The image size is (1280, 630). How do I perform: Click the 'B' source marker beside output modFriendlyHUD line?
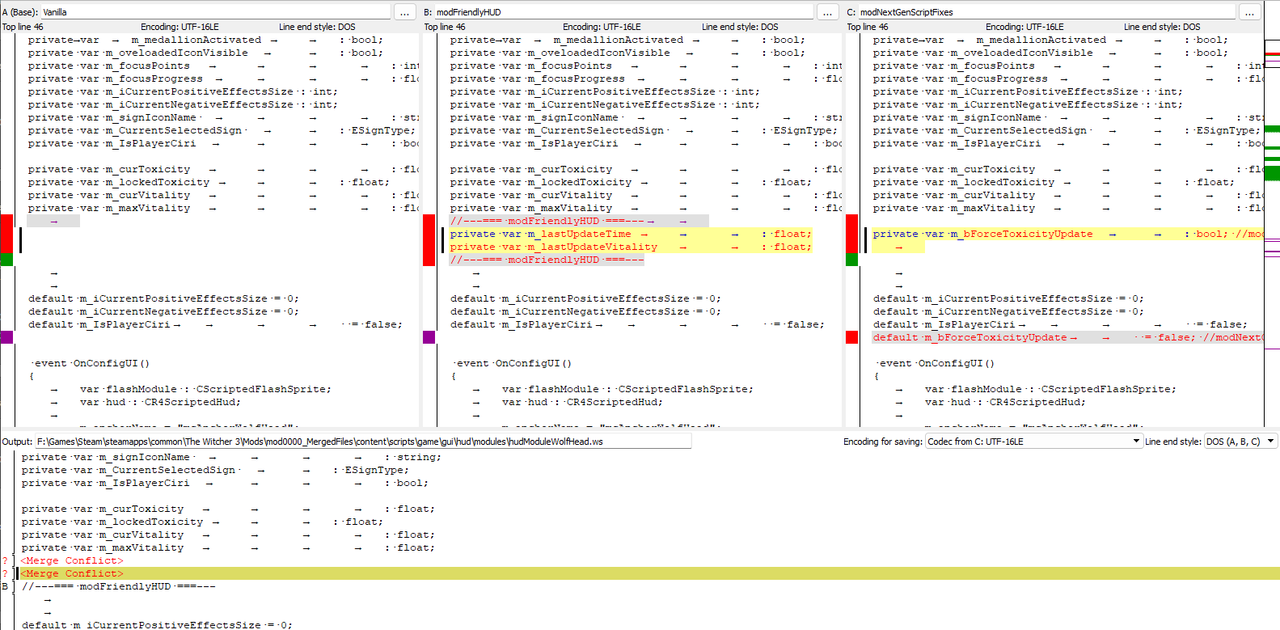pos(6,587)
